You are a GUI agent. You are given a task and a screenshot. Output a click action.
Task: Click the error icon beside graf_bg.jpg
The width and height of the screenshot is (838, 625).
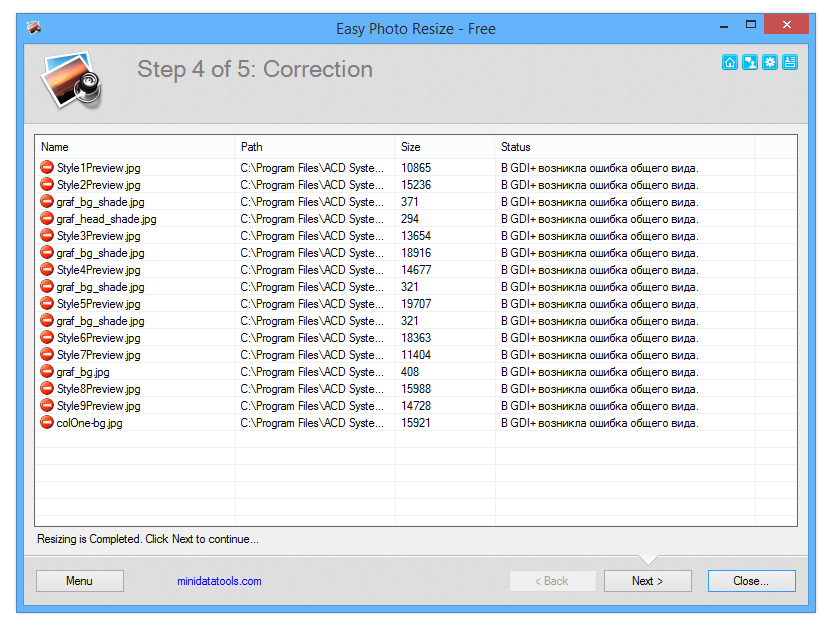click(47, 372)
